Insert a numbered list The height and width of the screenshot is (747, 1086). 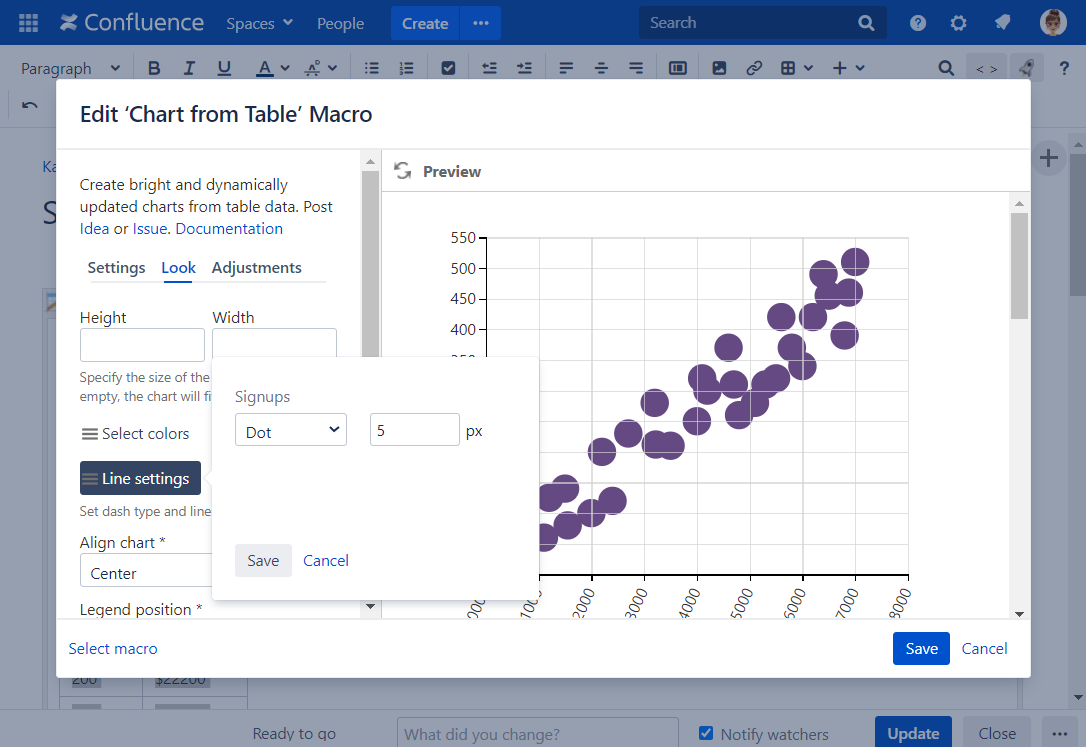pos(407,67)
